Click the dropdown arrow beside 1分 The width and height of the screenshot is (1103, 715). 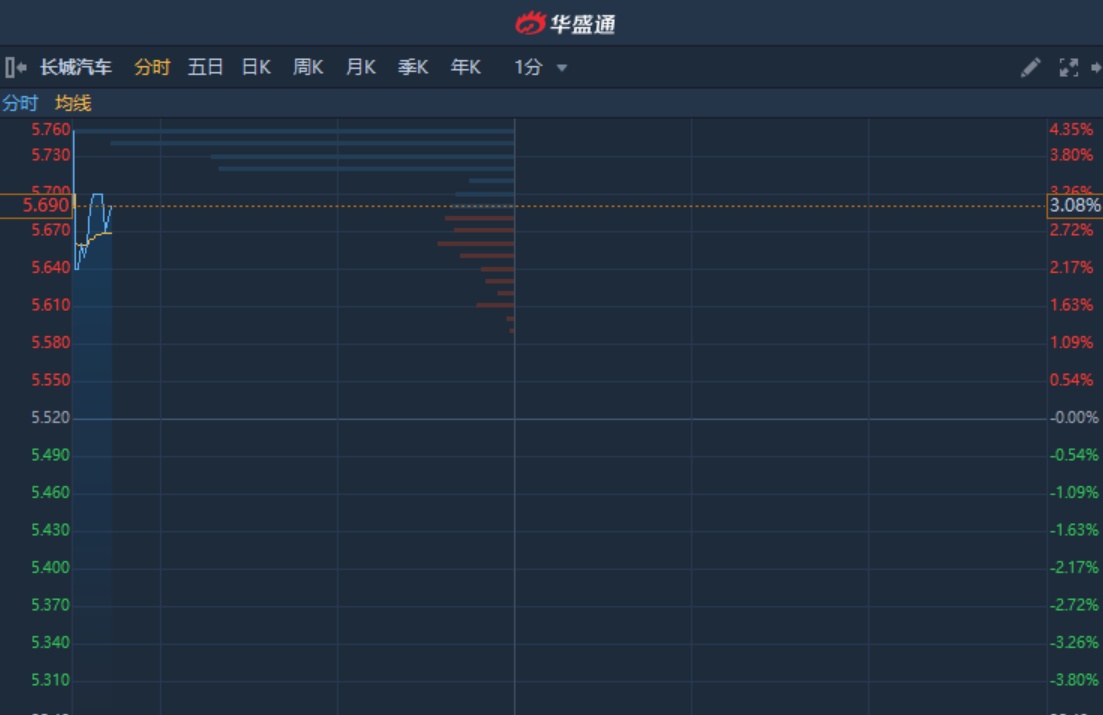click(x=562, y=68)
